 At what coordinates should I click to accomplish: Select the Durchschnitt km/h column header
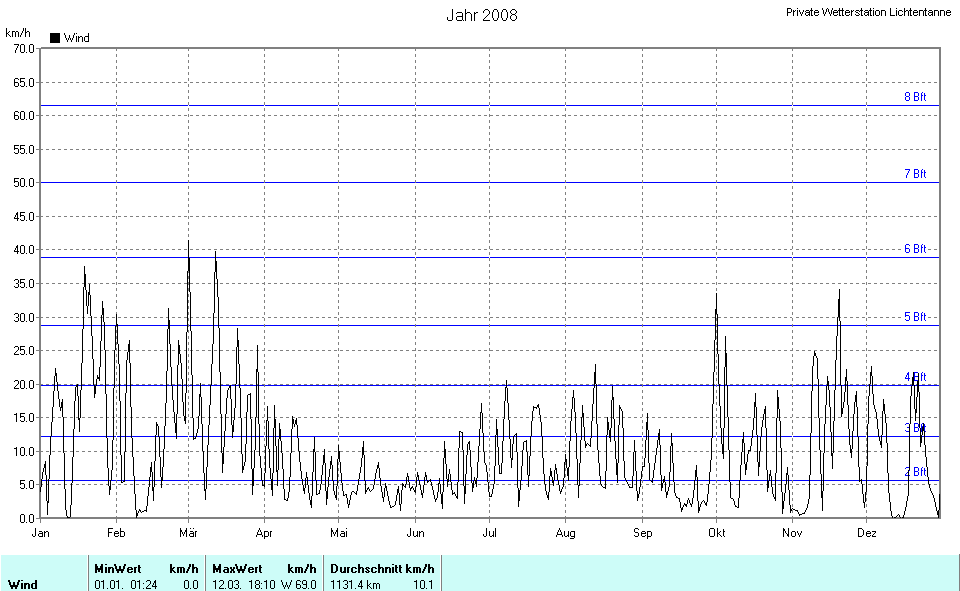click(381, 568)
